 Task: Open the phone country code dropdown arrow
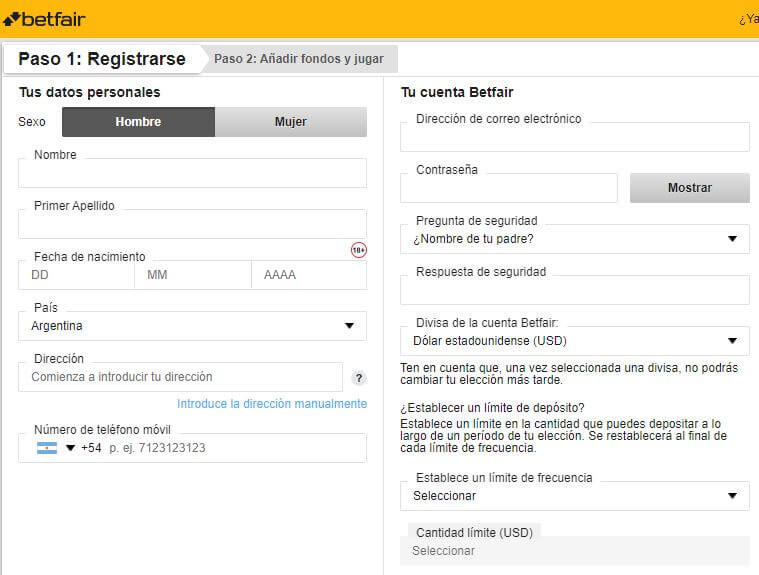tap(70, 448)
